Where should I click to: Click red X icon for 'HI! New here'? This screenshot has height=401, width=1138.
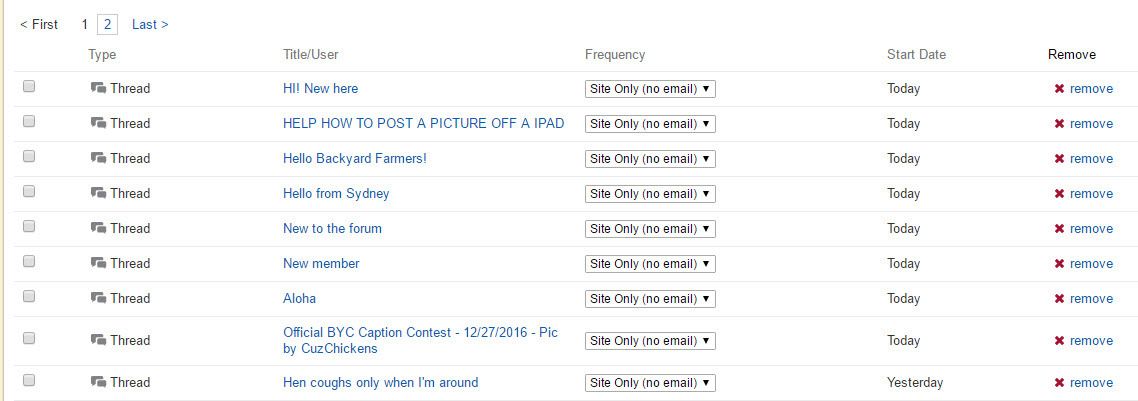[1059, 89]
